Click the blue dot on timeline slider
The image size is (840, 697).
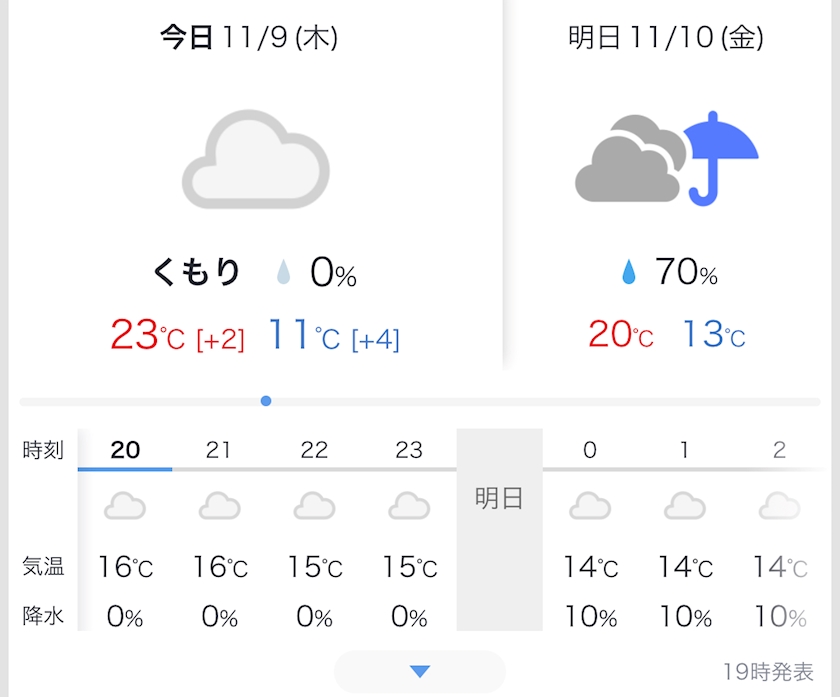266,401
